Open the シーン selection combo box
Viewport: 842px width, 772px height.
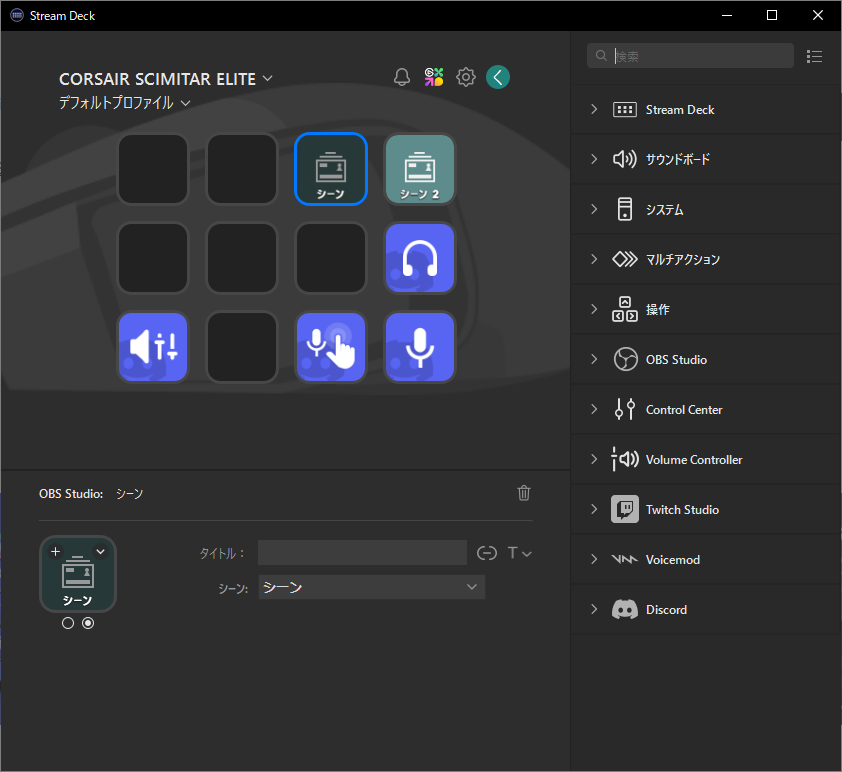372,587
